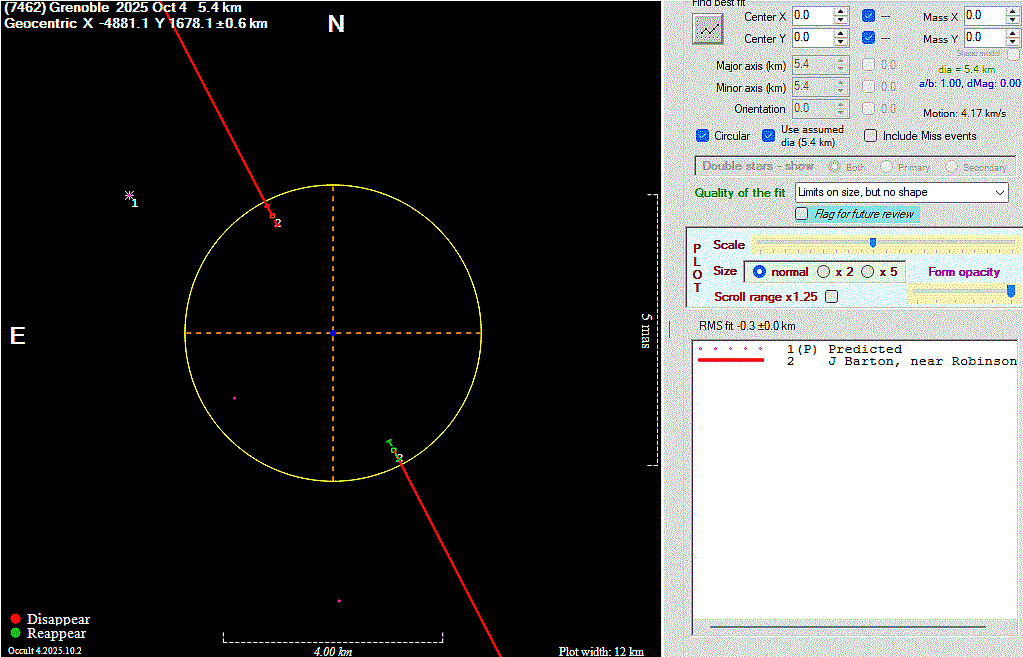This screenshot has width=1023, height=657.
Task: Click the Find best fit graph icon button
Action: (708, 30)
